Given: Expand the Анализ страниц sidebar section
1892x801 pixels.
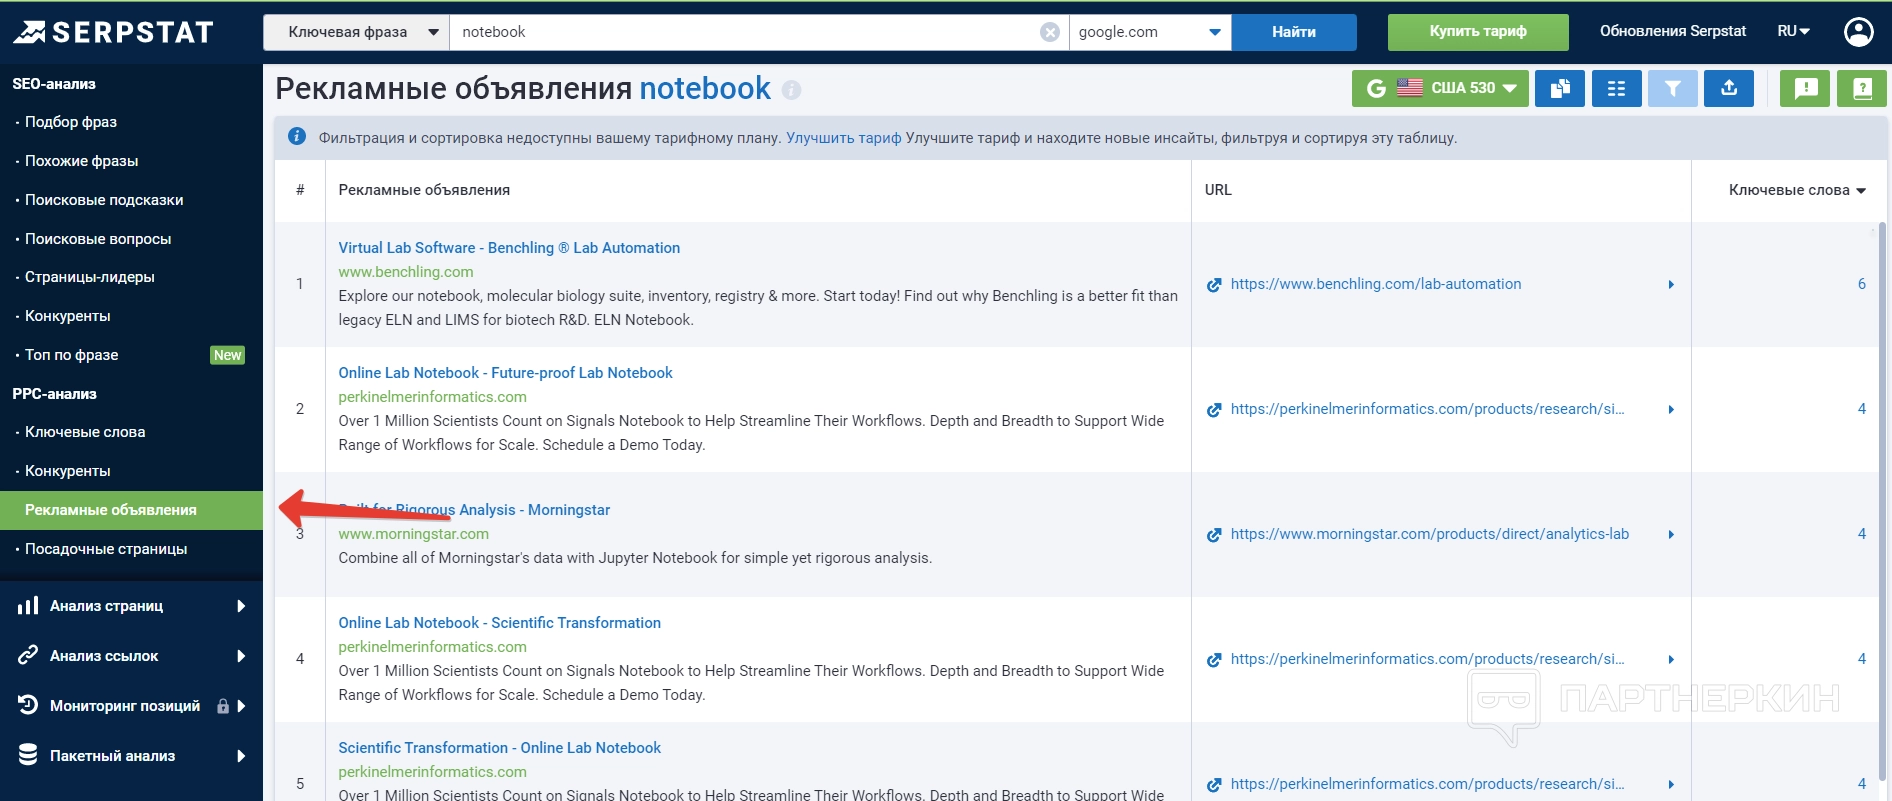Looking at the screenshot, I should point(131,606).
